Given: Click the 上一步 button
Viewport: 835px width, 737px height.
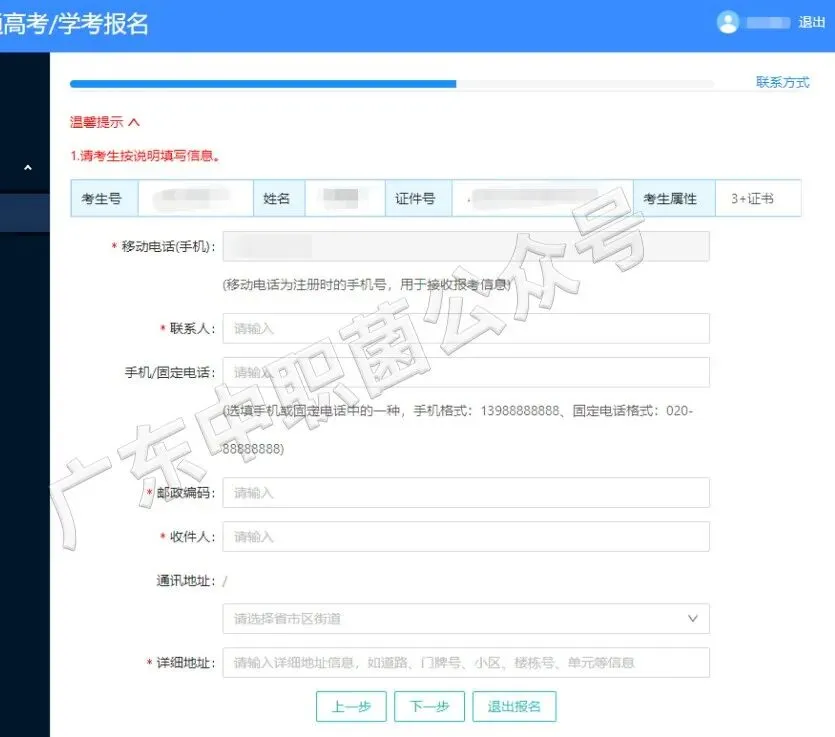Looking at the screenshot, I should 351,707.
